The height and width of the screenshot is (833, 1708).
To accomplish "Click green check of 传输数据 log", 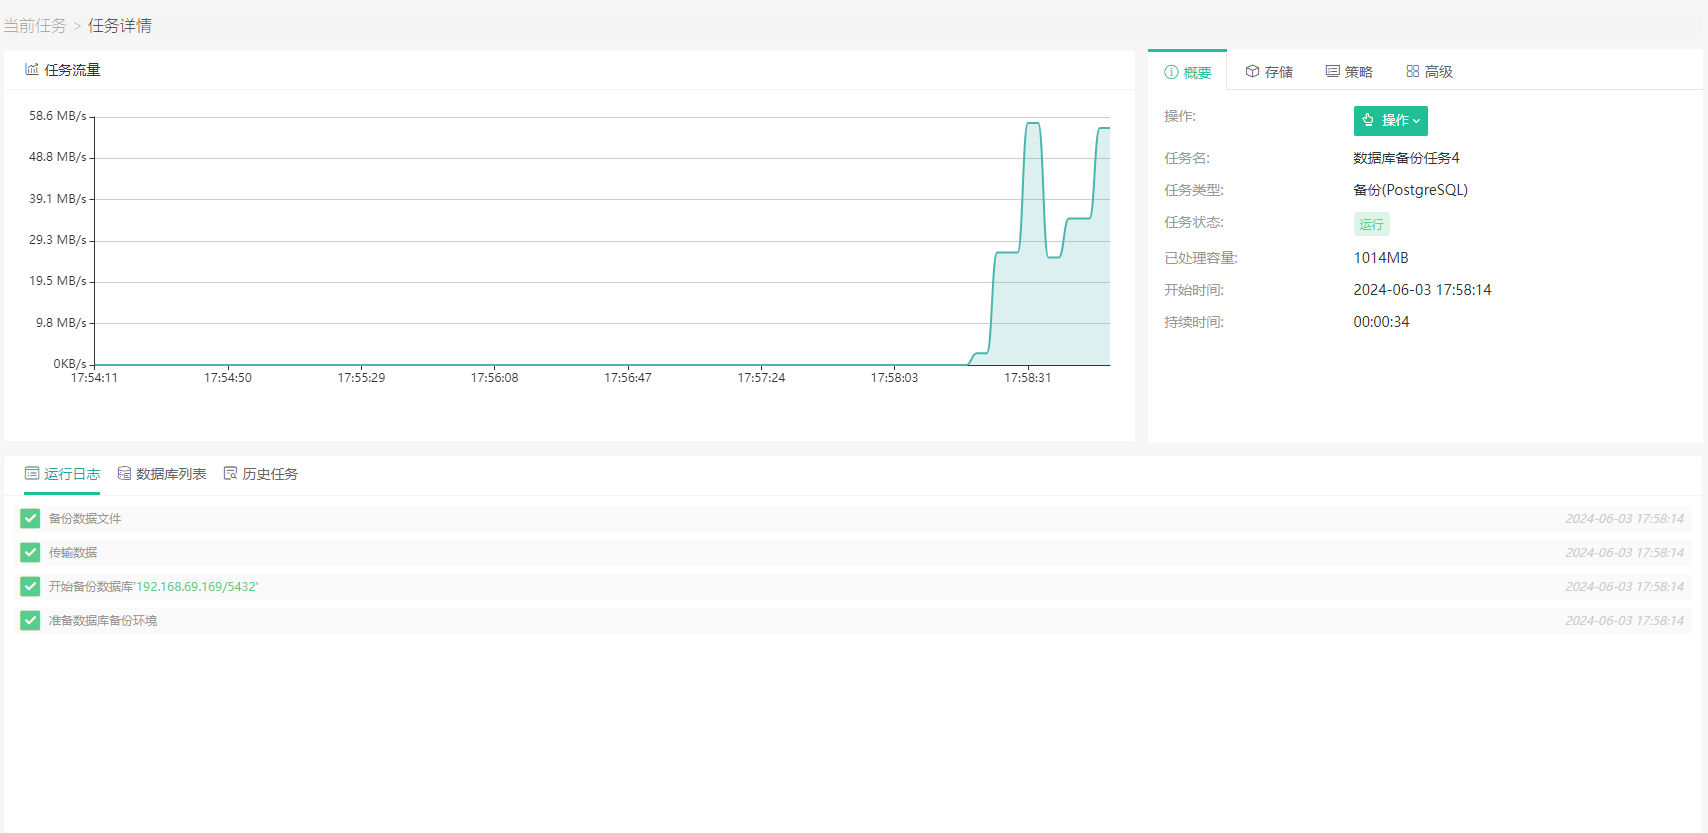I will [30, 552].
